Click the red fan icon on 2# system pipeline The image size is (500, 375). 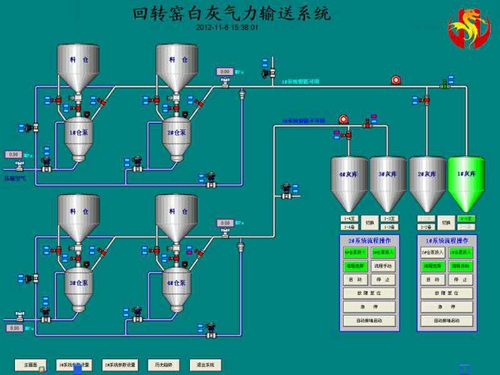pyautogui.click(x=344, y=119)
